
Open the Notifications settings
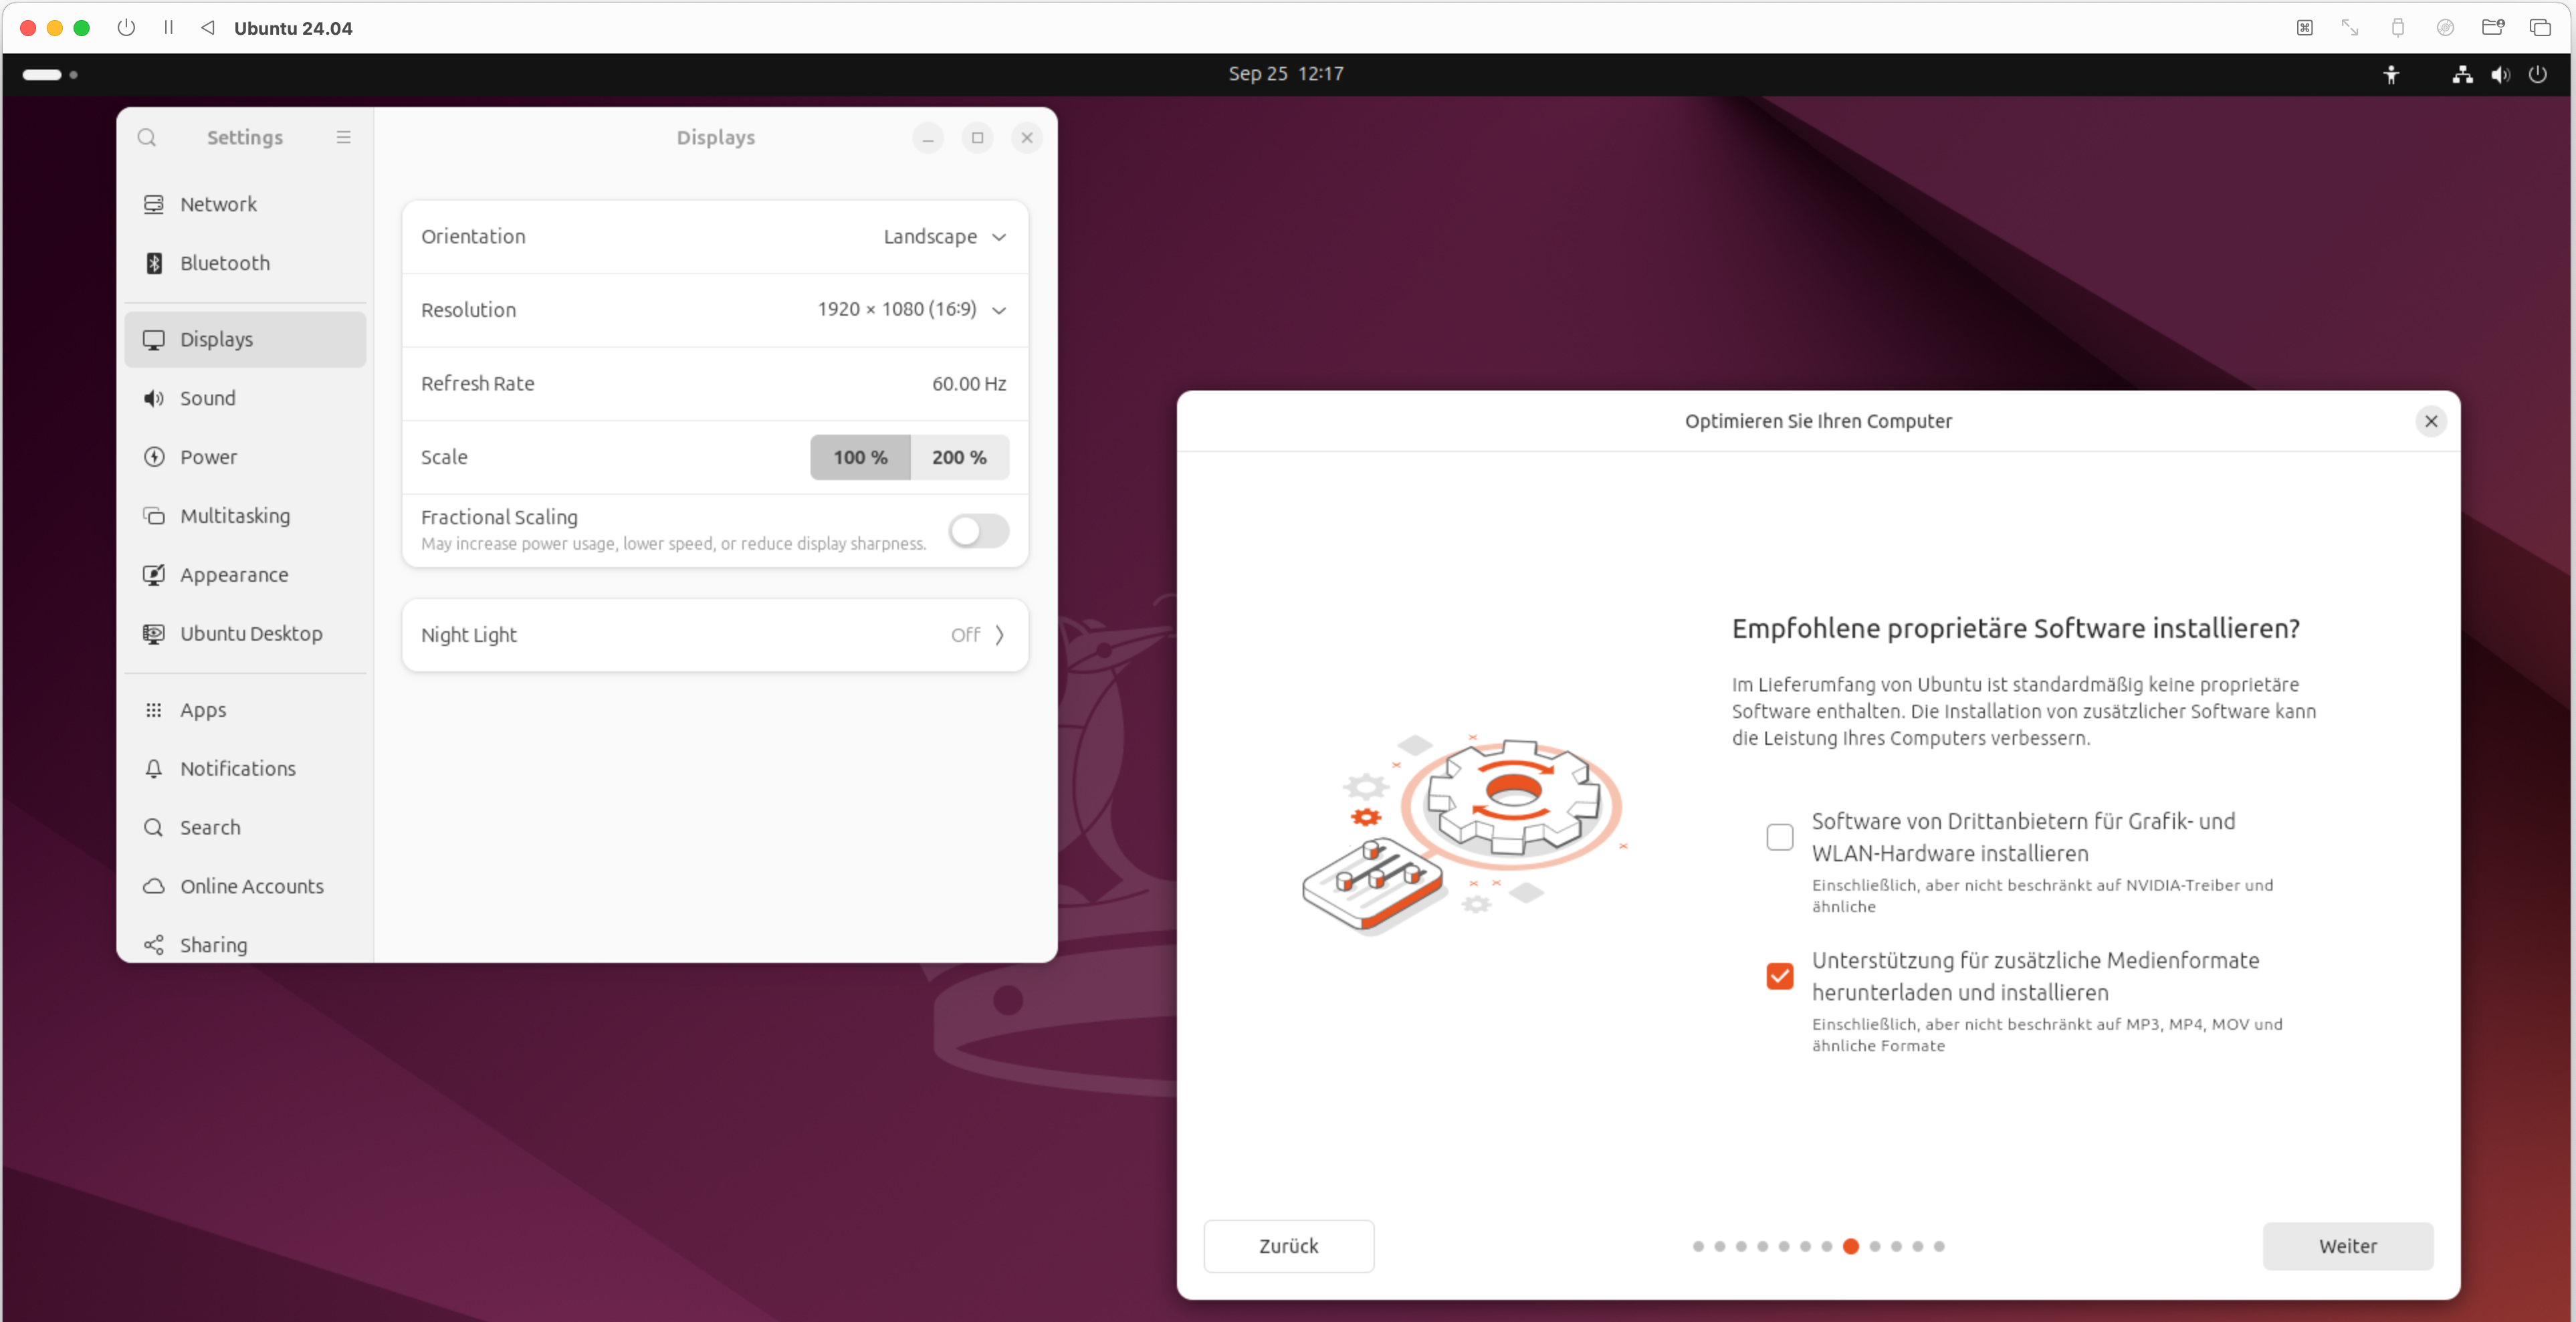[245, 769]
